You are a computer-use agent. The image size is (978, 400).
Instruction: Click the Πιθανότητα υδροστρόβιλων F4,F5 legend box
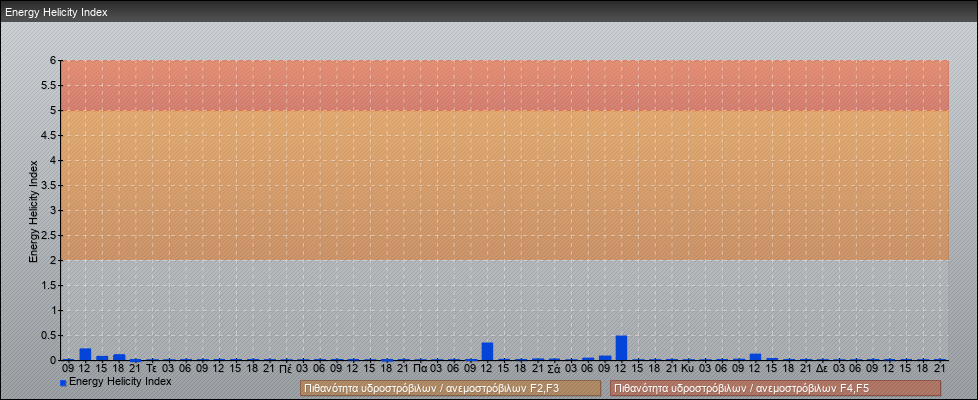point(775,388)
